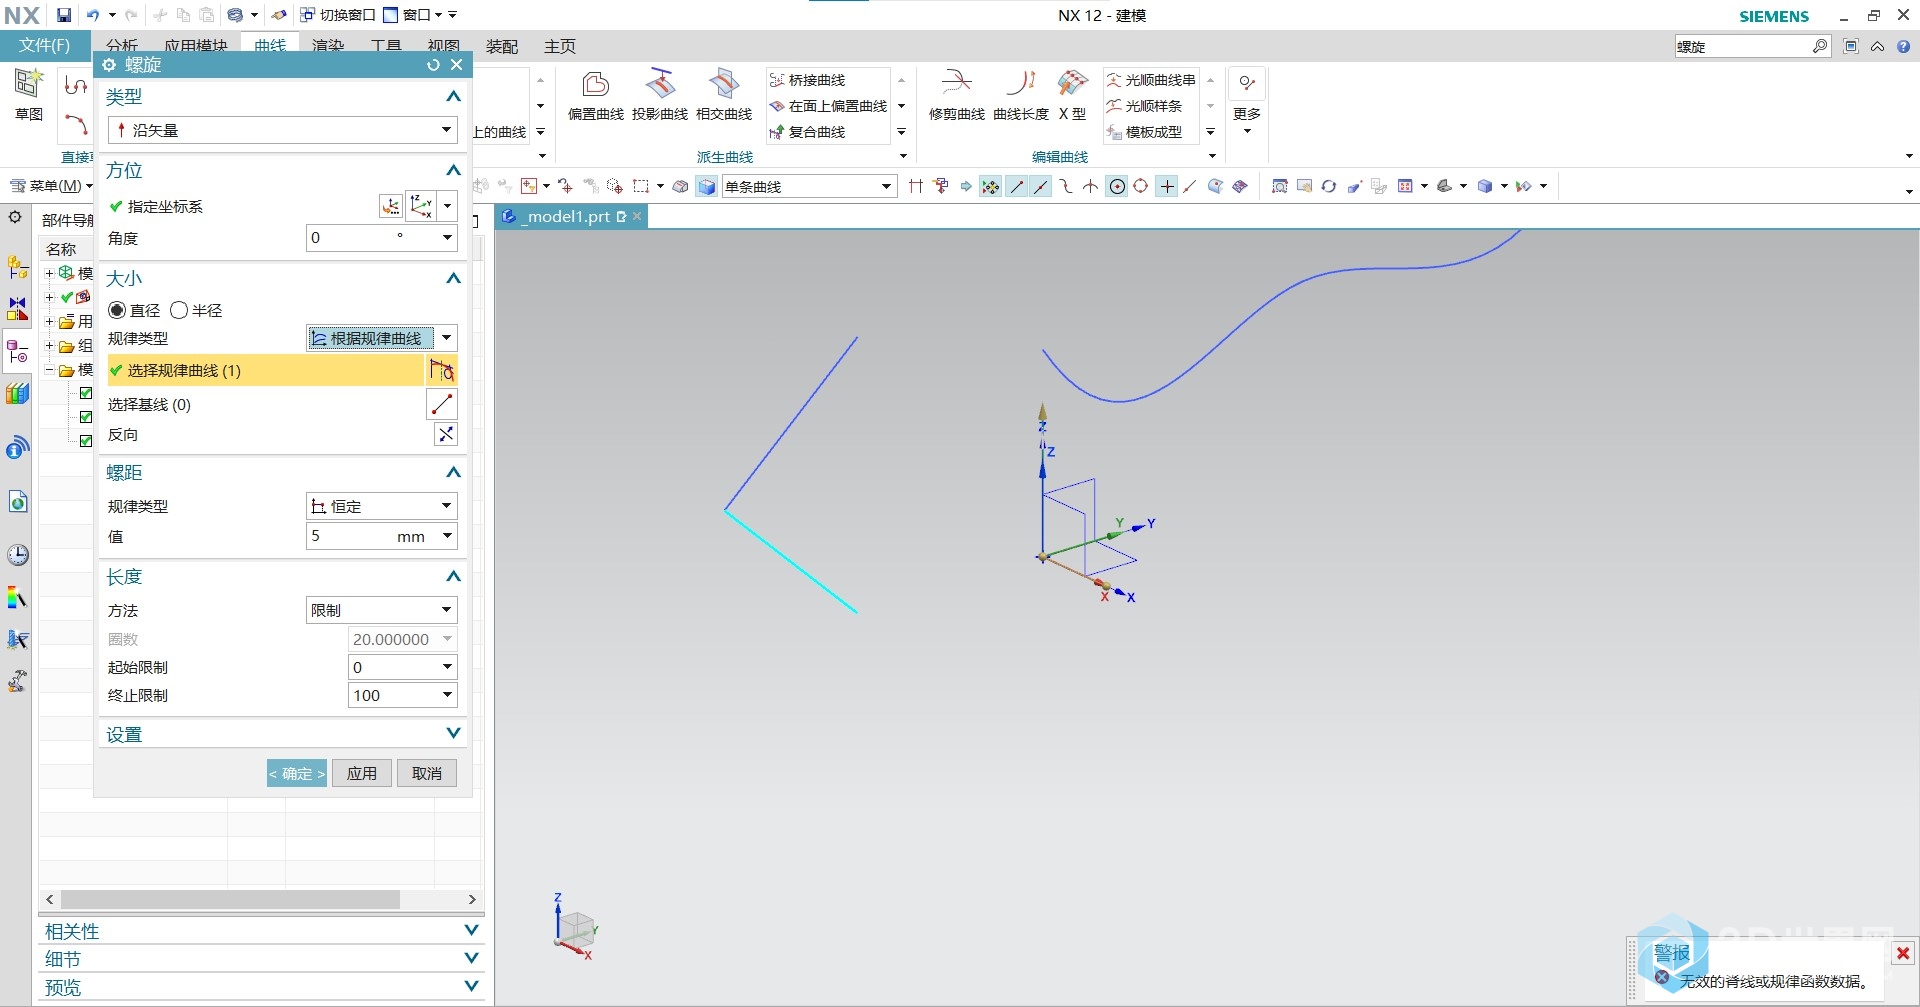Collapse the Size (大小) section

[453, 278]
